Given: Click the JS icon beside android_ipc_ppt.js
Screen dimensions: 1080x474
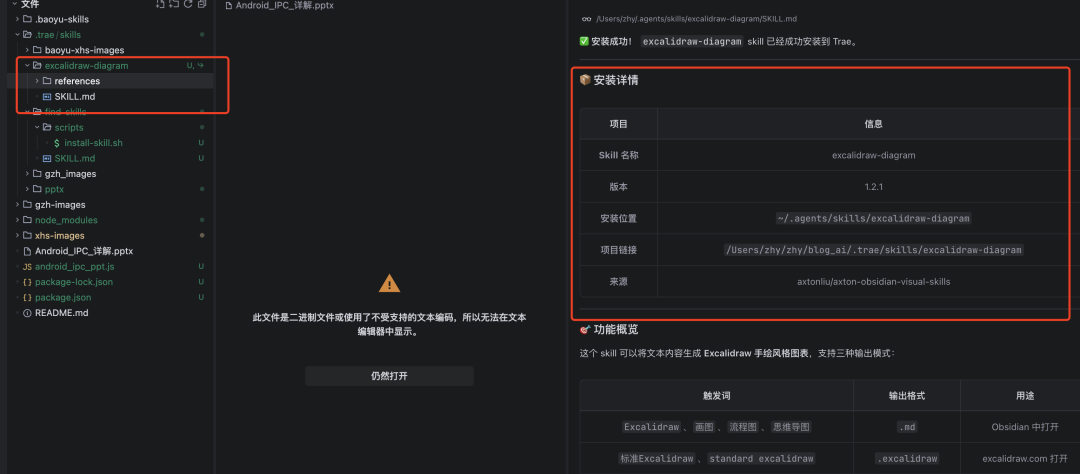Looking at the screenshot, I should [27, 267].
